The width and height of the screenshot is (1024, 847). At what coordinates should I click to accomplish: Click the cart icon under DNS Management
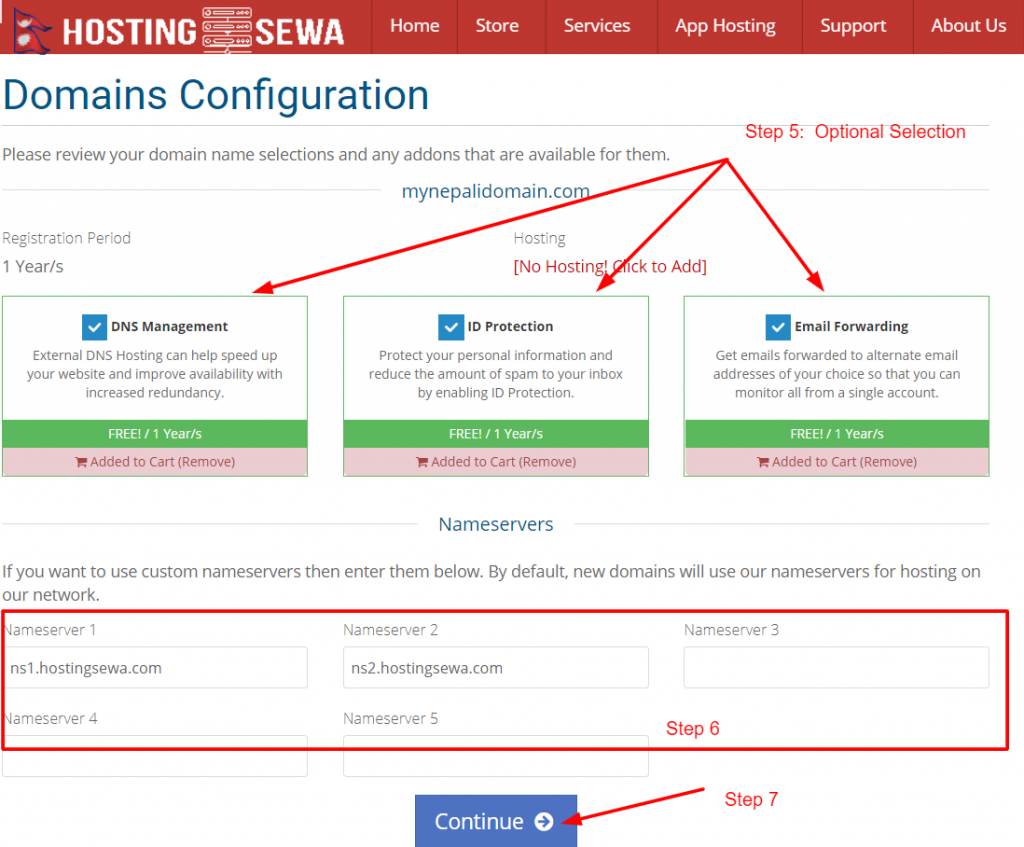pos(79,461)
